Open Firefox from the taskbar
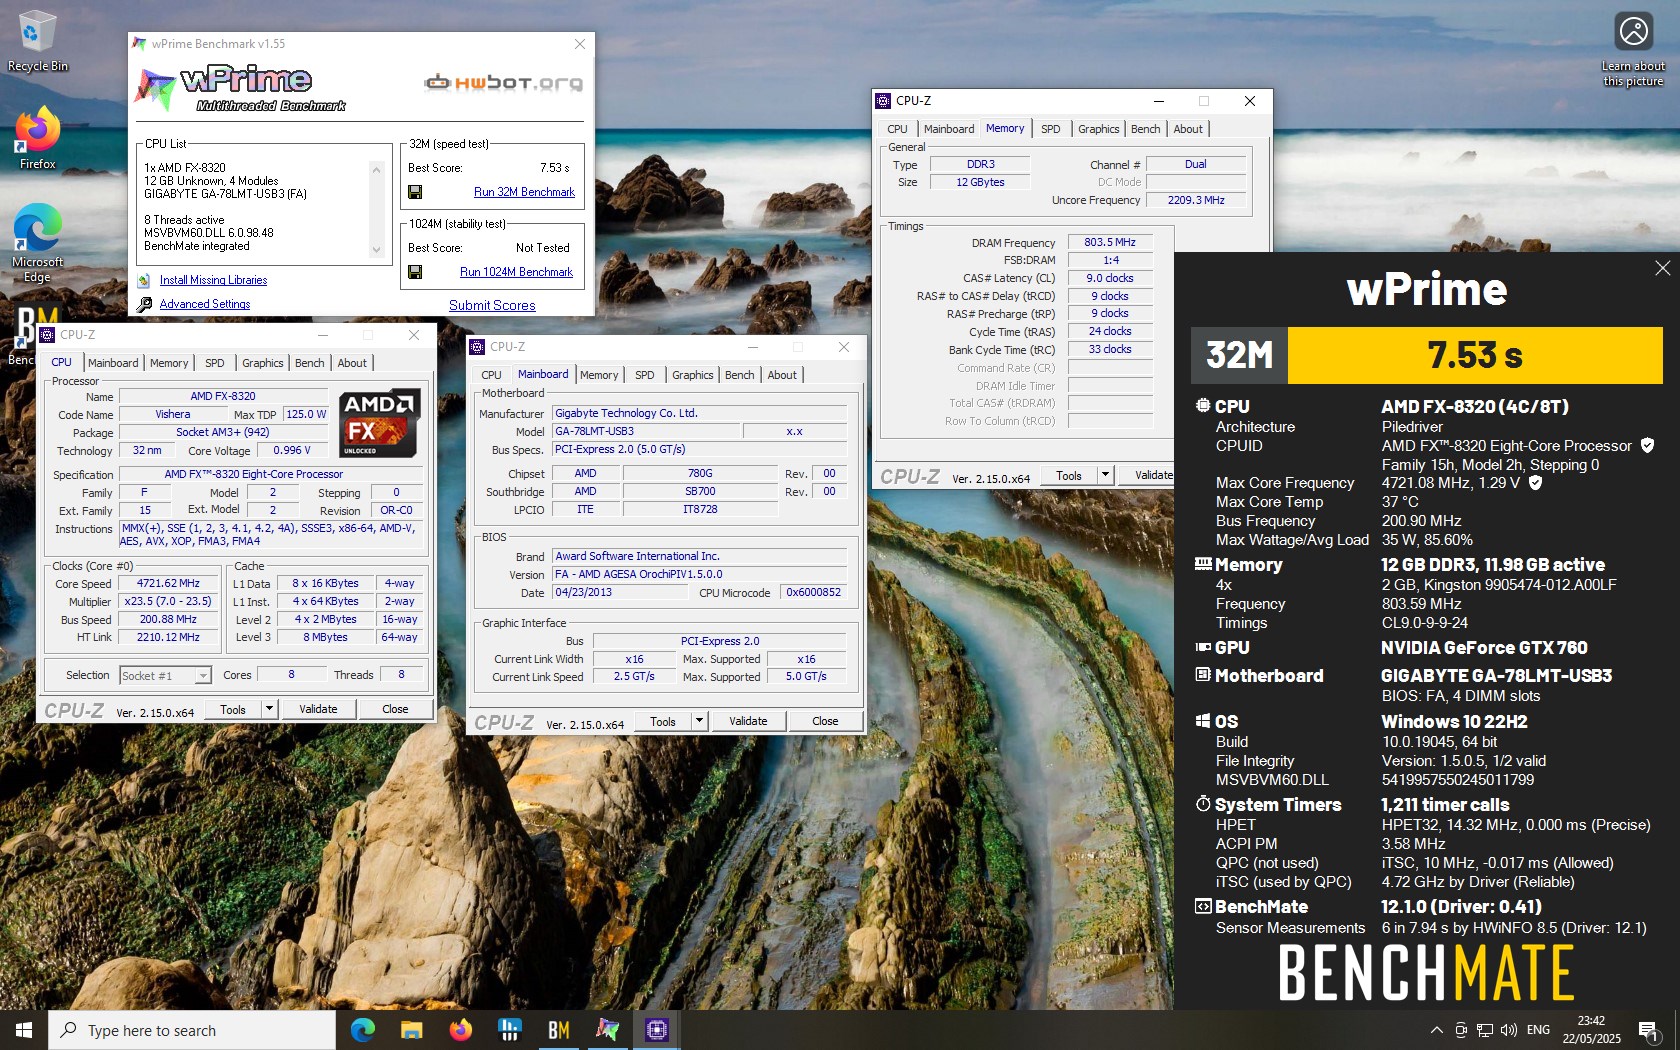The height and width of the screenshot is (1050, 1680). [x=460, y=1030]
